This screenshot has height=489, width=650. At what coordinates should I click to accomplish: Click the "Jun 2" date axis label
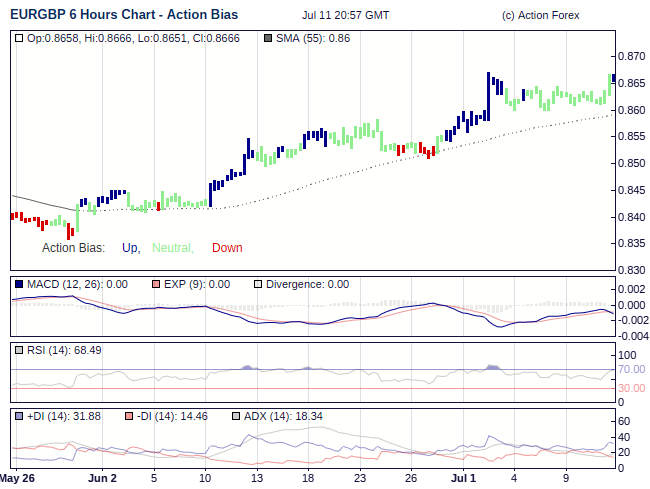[102, 478]
